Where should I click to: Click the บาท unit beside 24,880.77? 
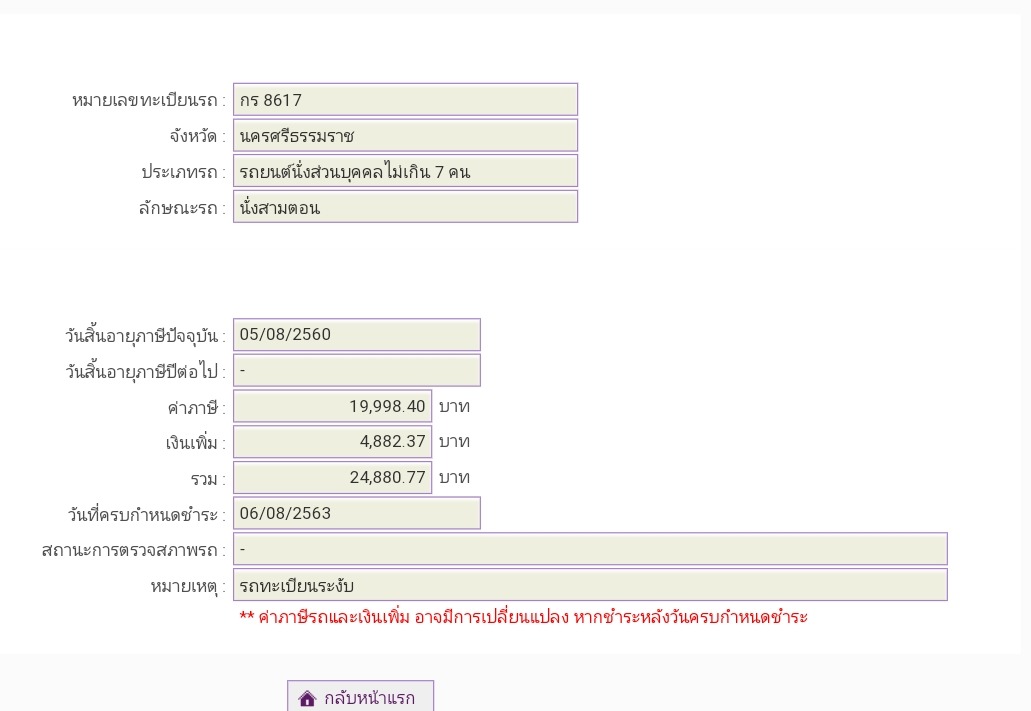click(454, 478)
